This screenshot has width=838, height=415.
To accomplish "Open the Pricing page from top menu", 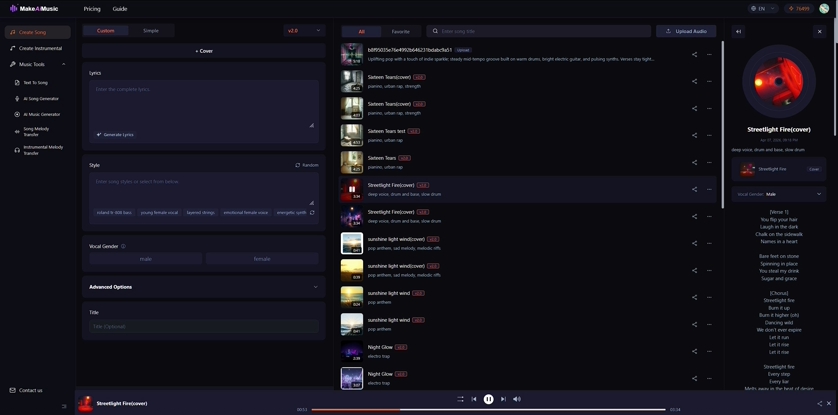I will click(92, 9).
